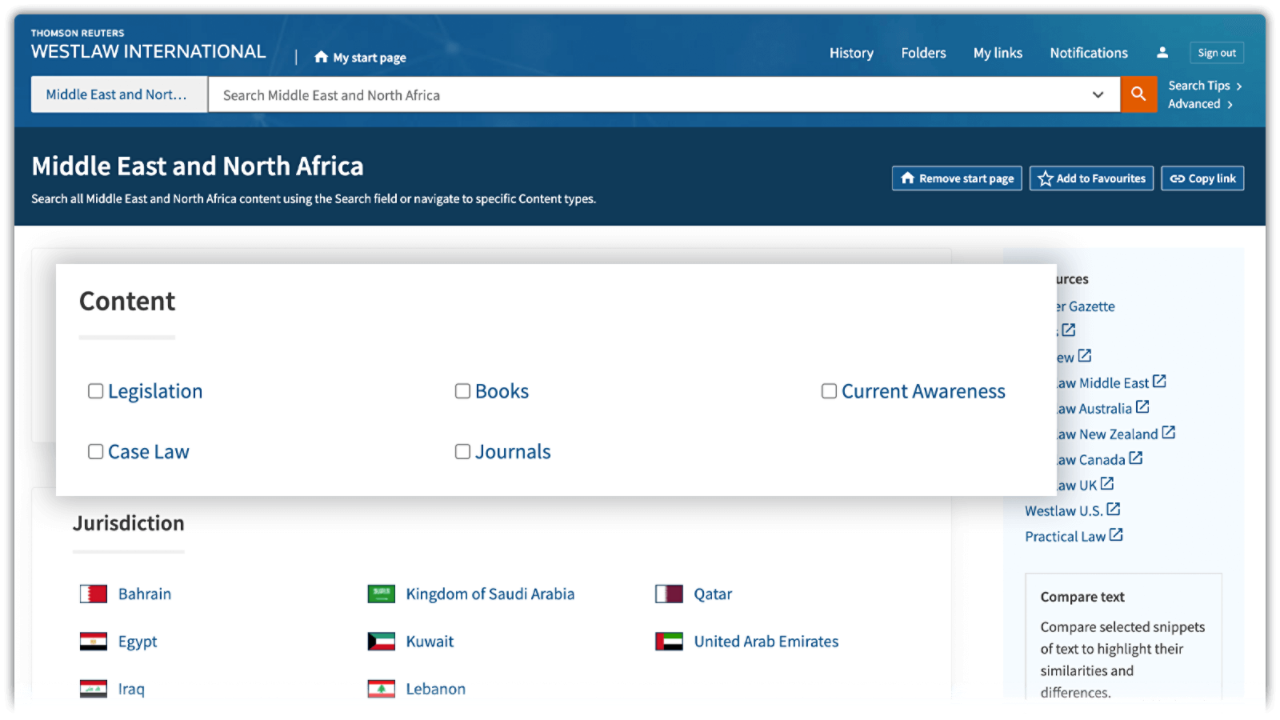This screenshot has height=720, width=1280.
Task: Open the user profile icon
Action: tap(1162, 53)
